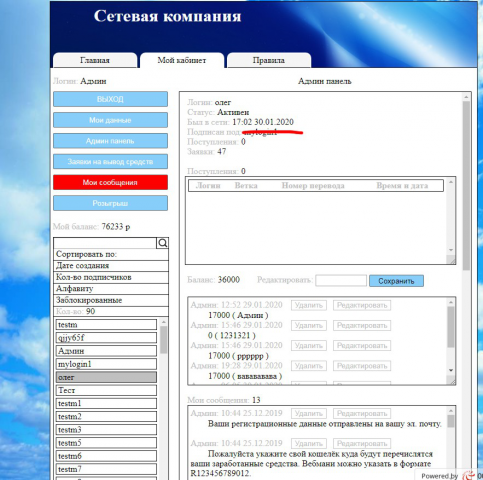Select user Админ in the list
The height and width of the screenshot is (480, 483).
point(106,351)
